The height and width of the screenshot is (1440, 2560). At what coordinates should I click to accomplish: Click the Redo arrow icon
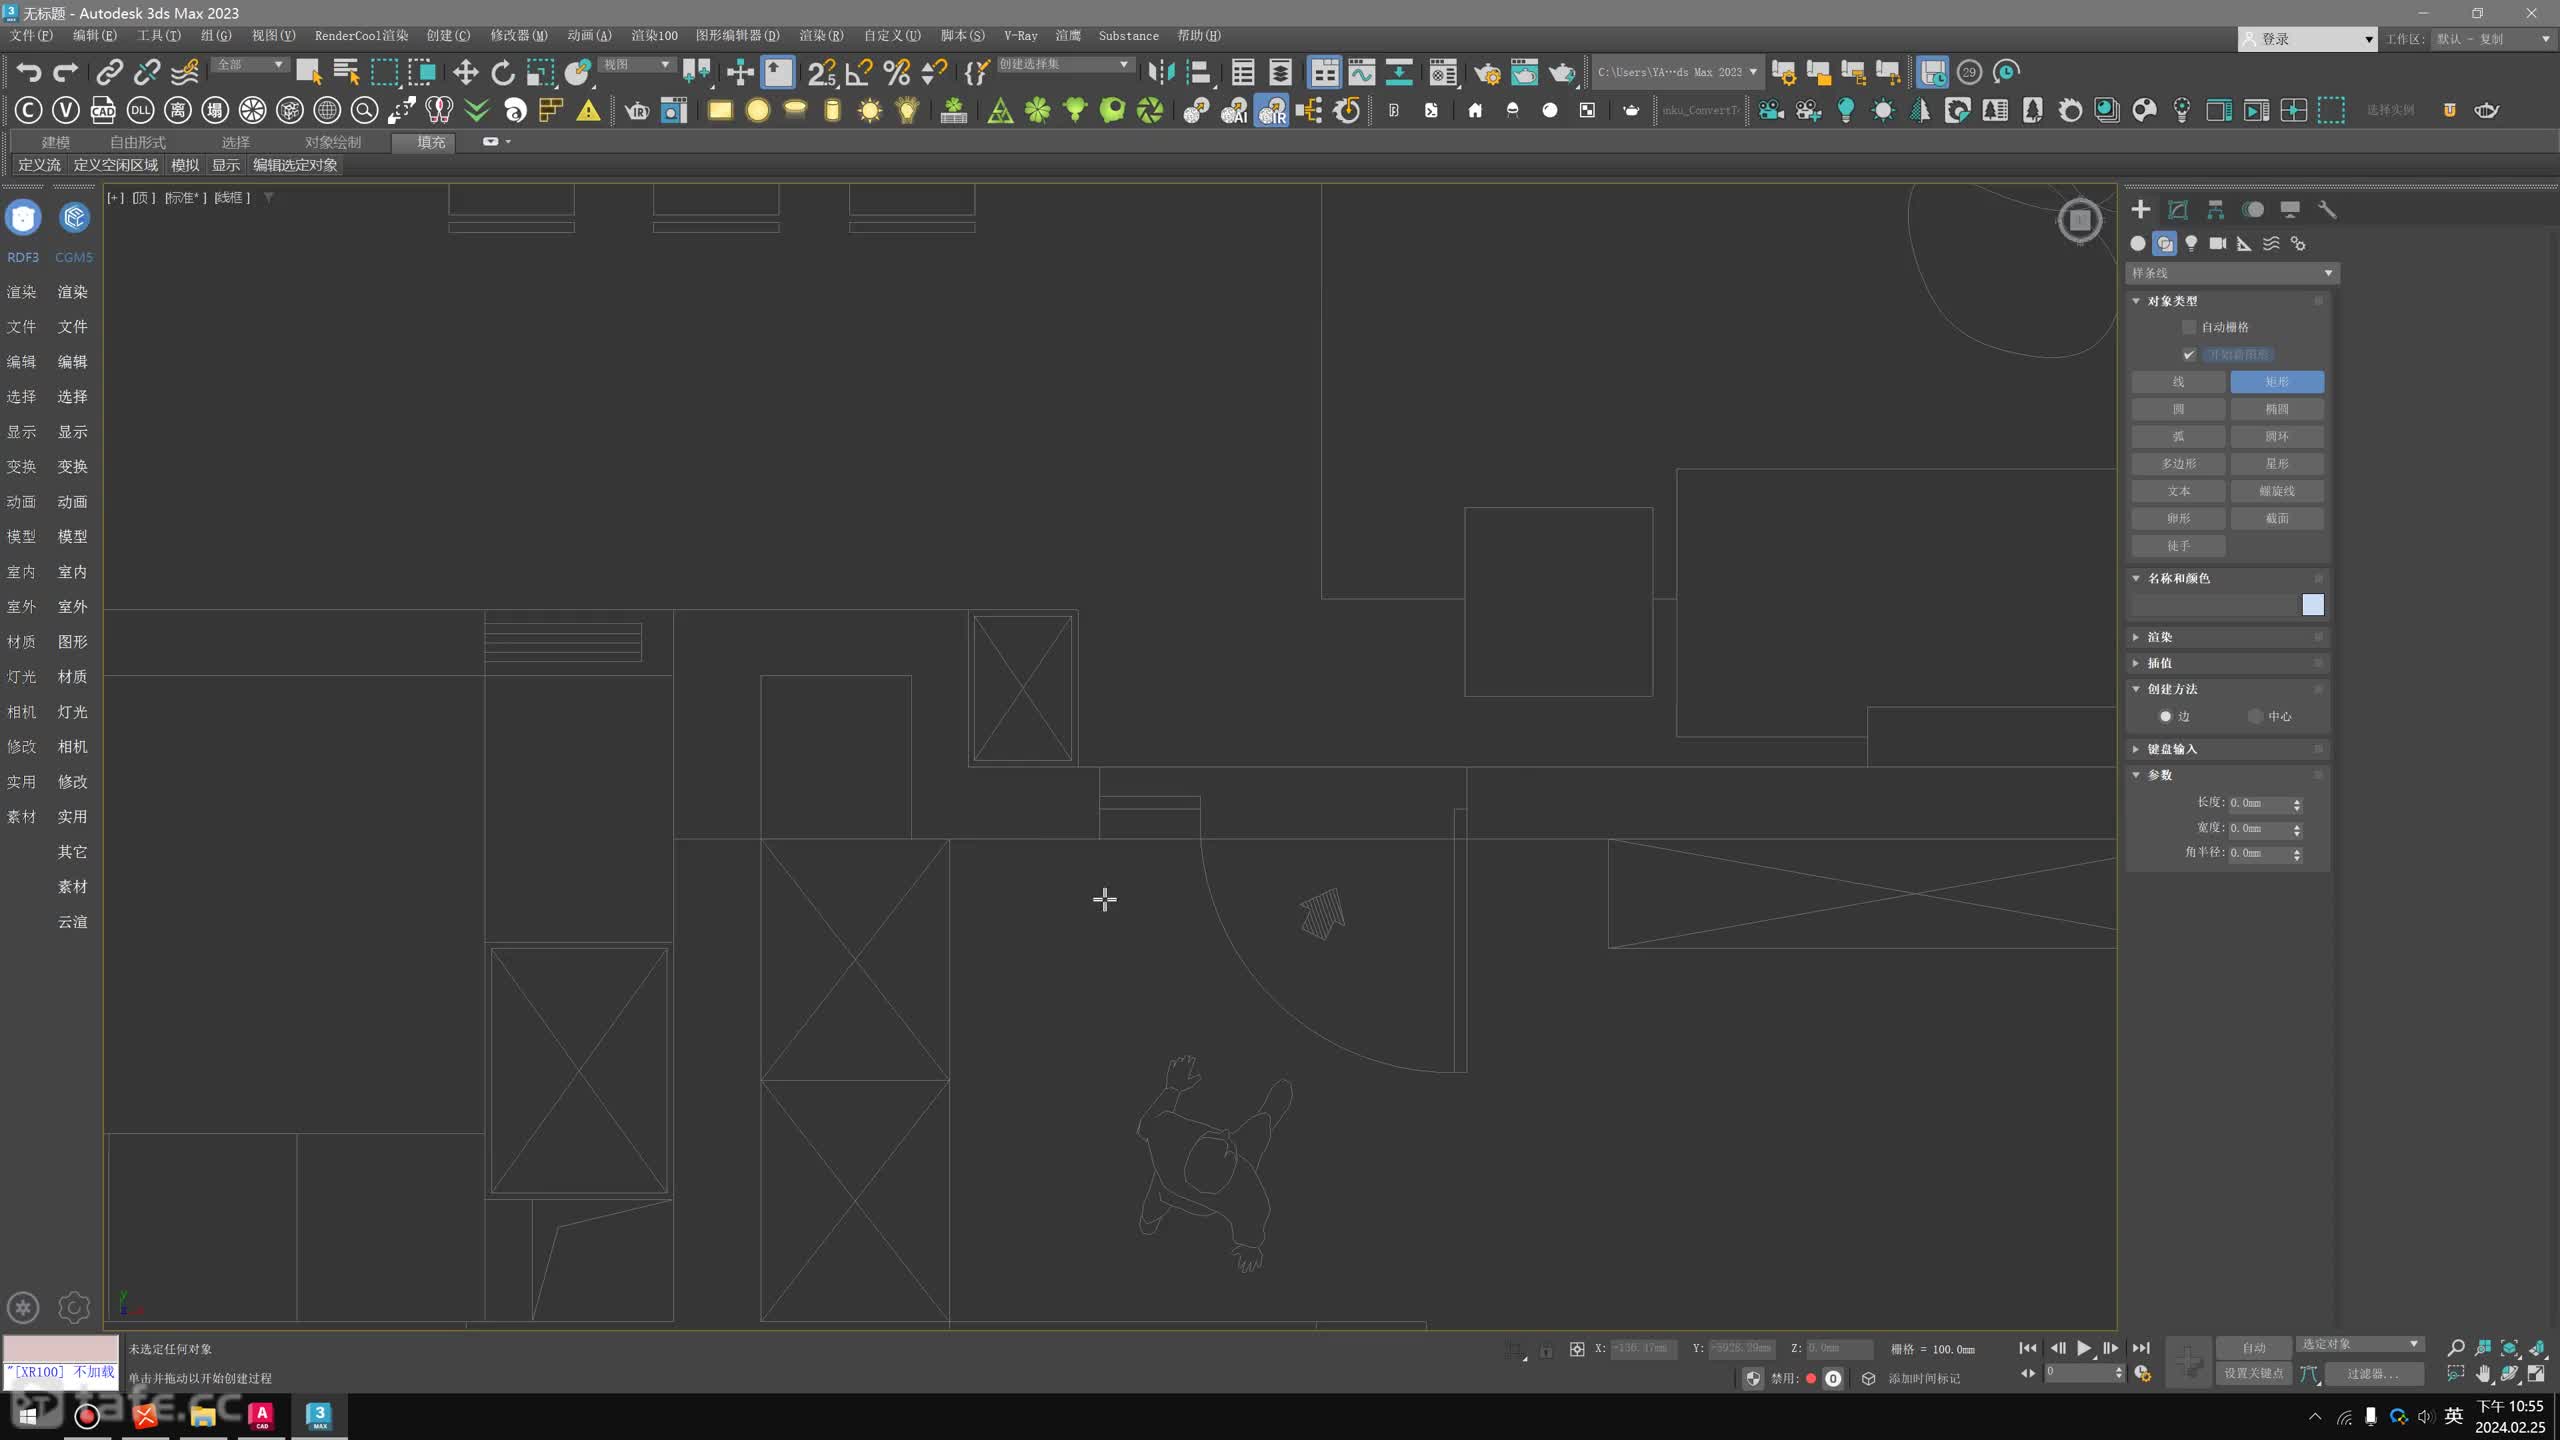tap(66, 72)
